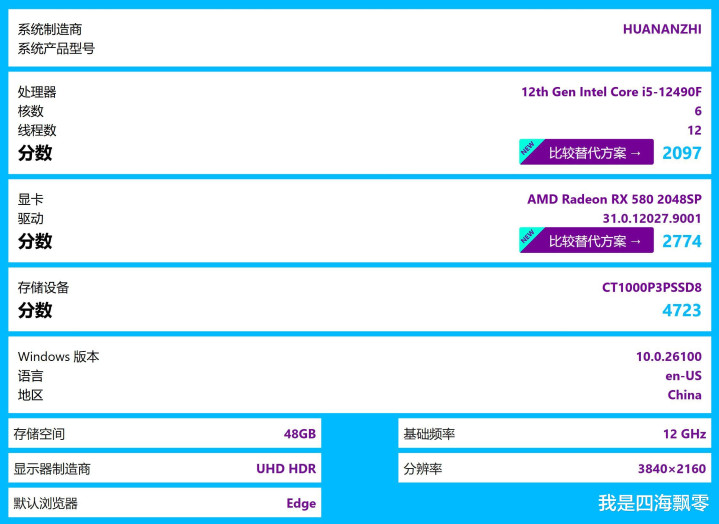Click the 系统产品型号 label
The width and height of the screenshot is (719, 524).
(x=56, y=49)
